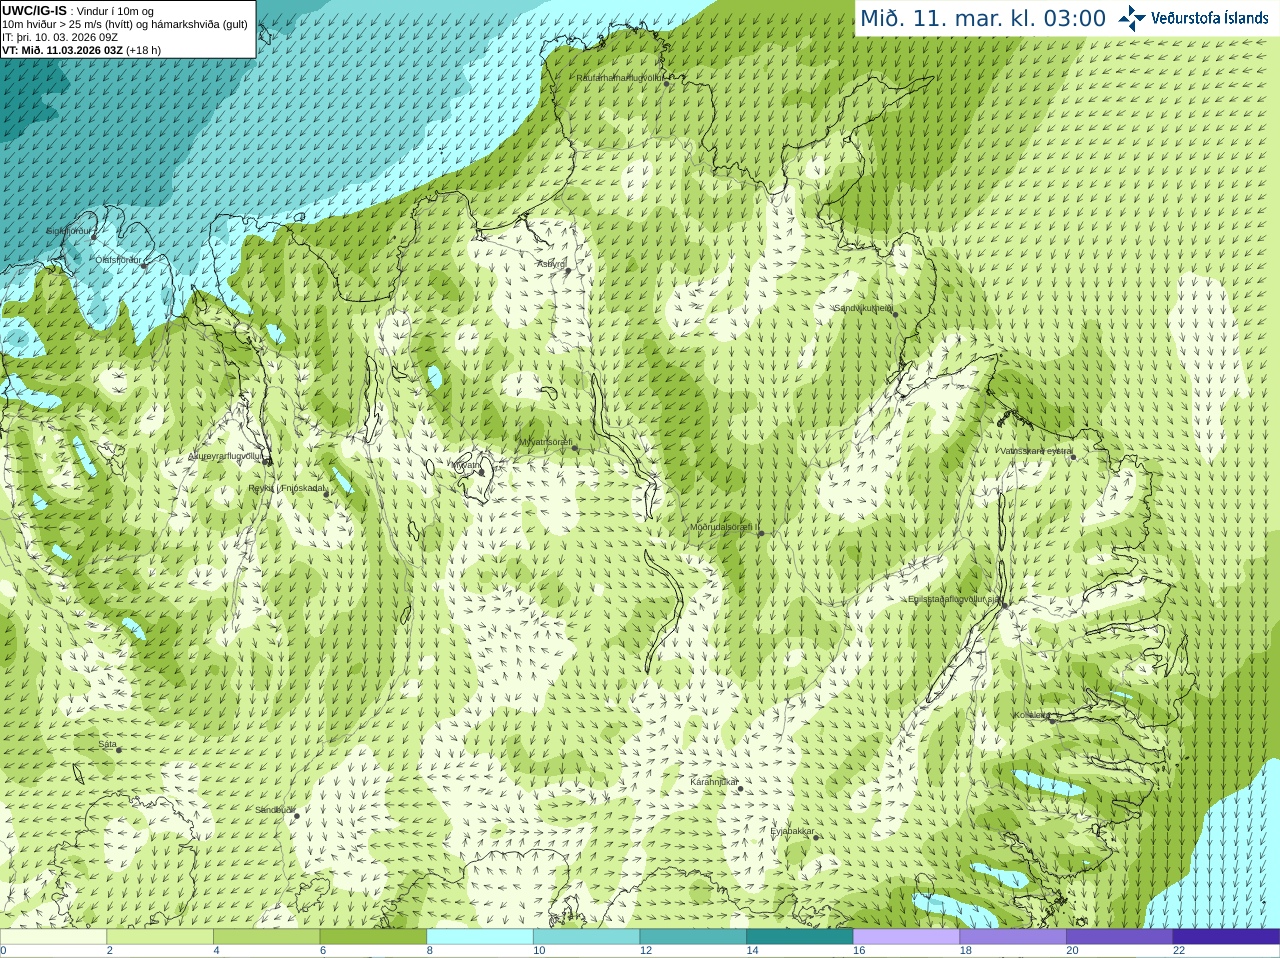The width and height of the screenshot is (1280, 958).
Task: Select the 4–6 m/s legend swatch
Action: point(266,937)
